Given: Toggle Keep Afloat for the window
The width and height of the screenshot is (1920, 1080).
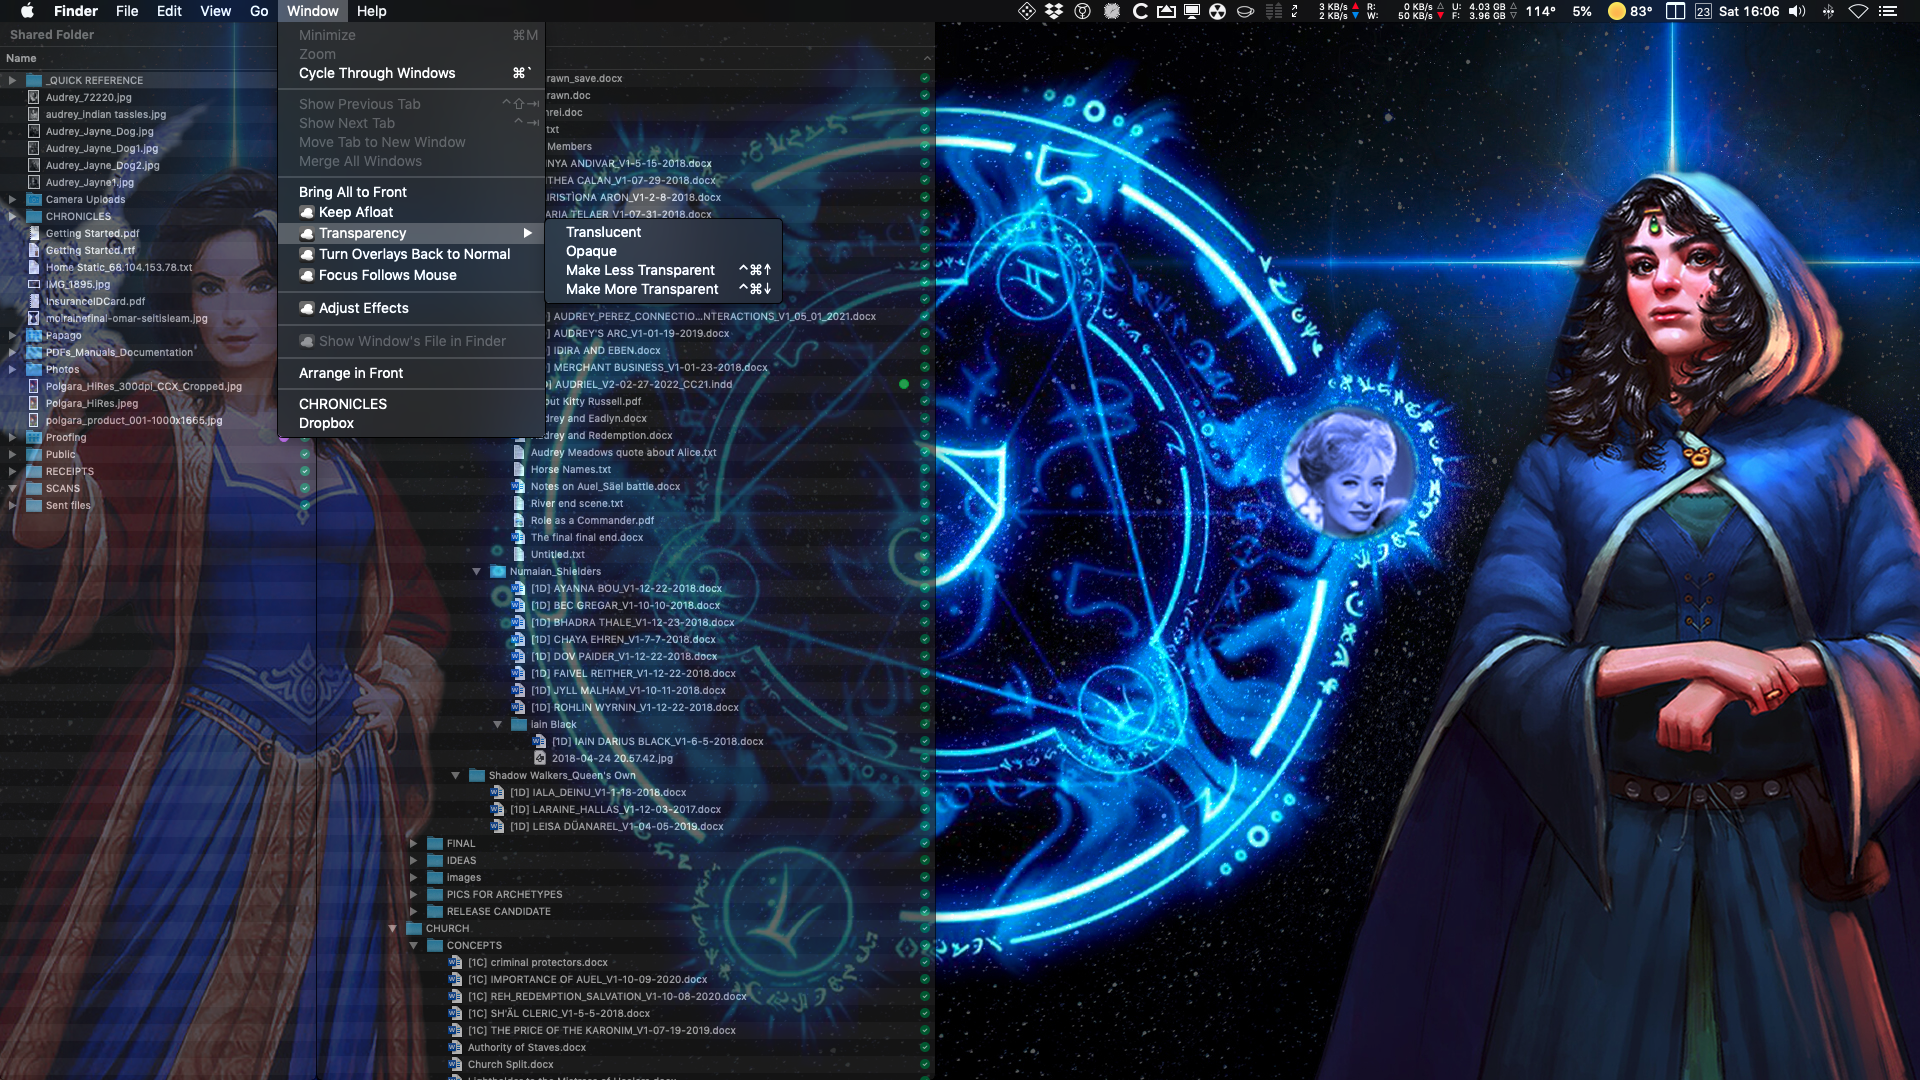Looking at the screenshot, I should click(355, 212).
